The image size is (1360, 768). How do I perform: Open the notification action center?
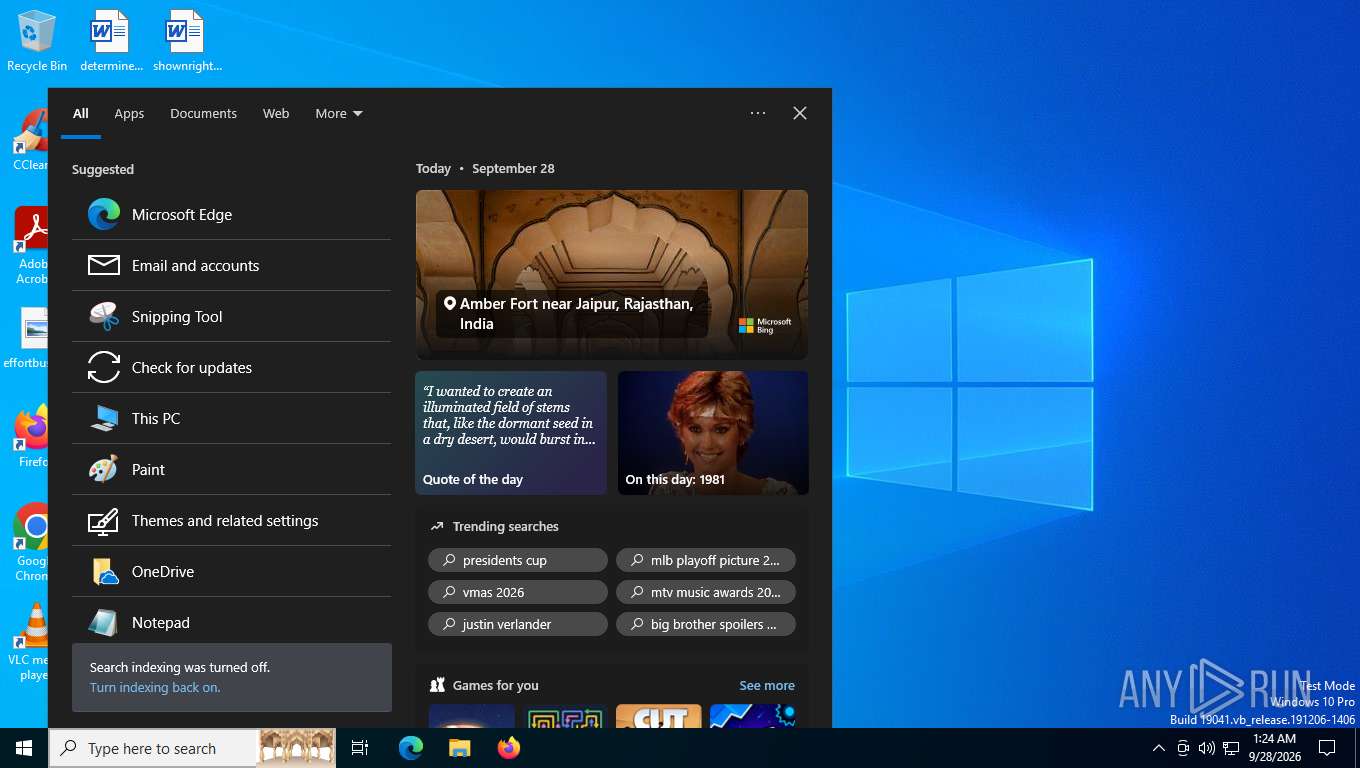pyautogui.click(x=1327, y=748)
